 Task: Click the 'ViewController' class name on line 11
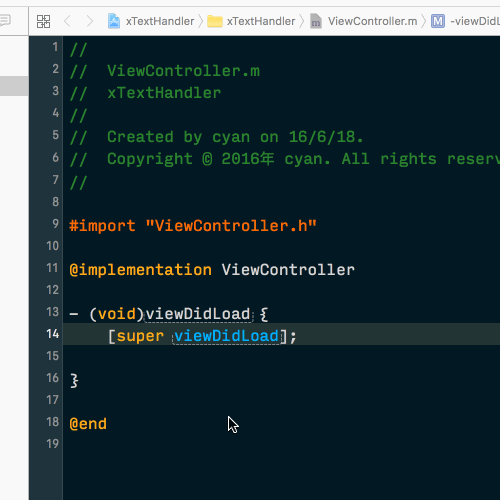pyautogui.click(x=288, y=270)
